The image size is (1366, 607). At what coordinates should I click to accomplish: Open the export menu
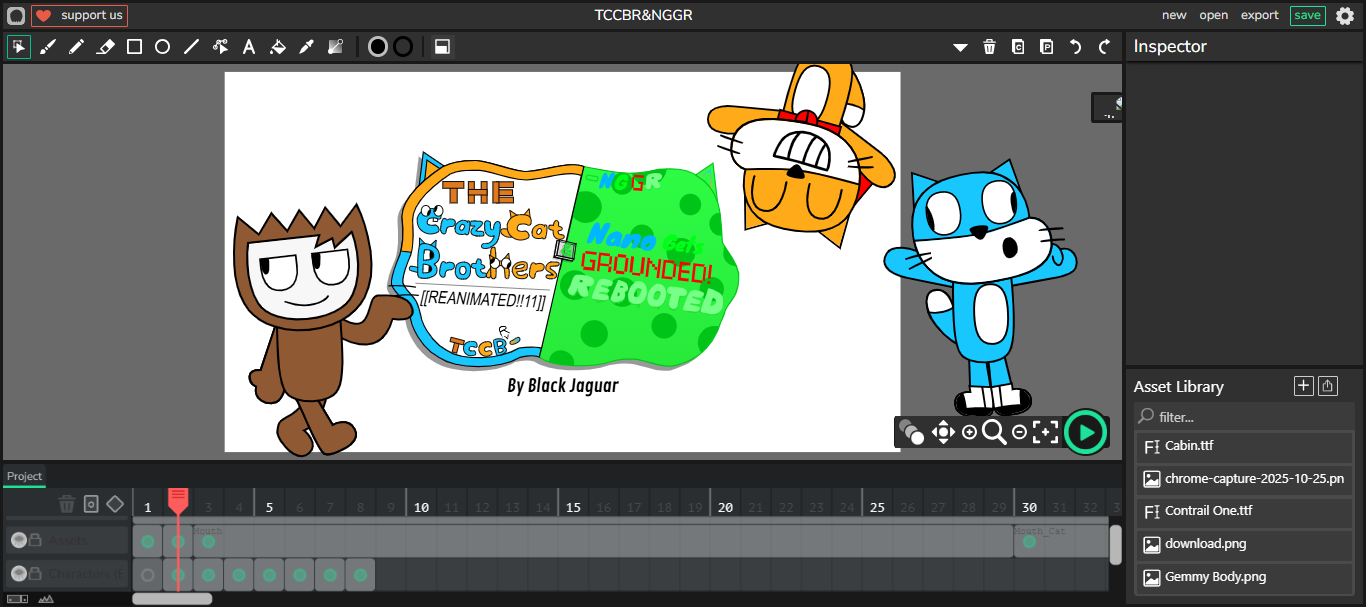coord(1259,15)
